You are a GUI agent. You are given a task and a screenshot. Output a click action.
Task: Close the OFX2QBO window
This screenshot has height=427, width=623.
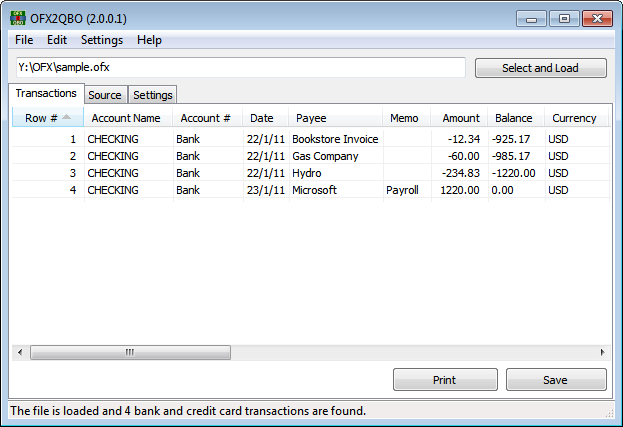click(x=597, y=19)
